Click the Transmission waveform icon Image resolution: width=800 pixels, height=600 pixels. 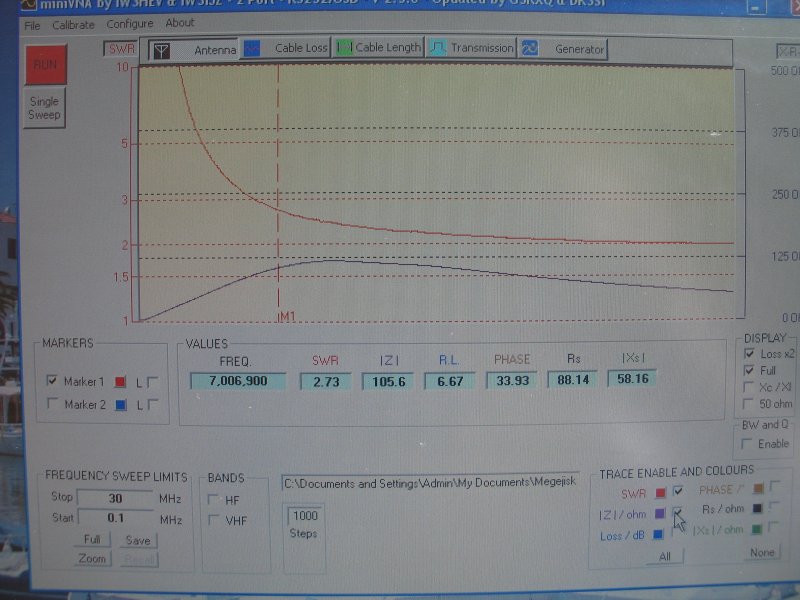pyautogui.click(x=438, y=48)
